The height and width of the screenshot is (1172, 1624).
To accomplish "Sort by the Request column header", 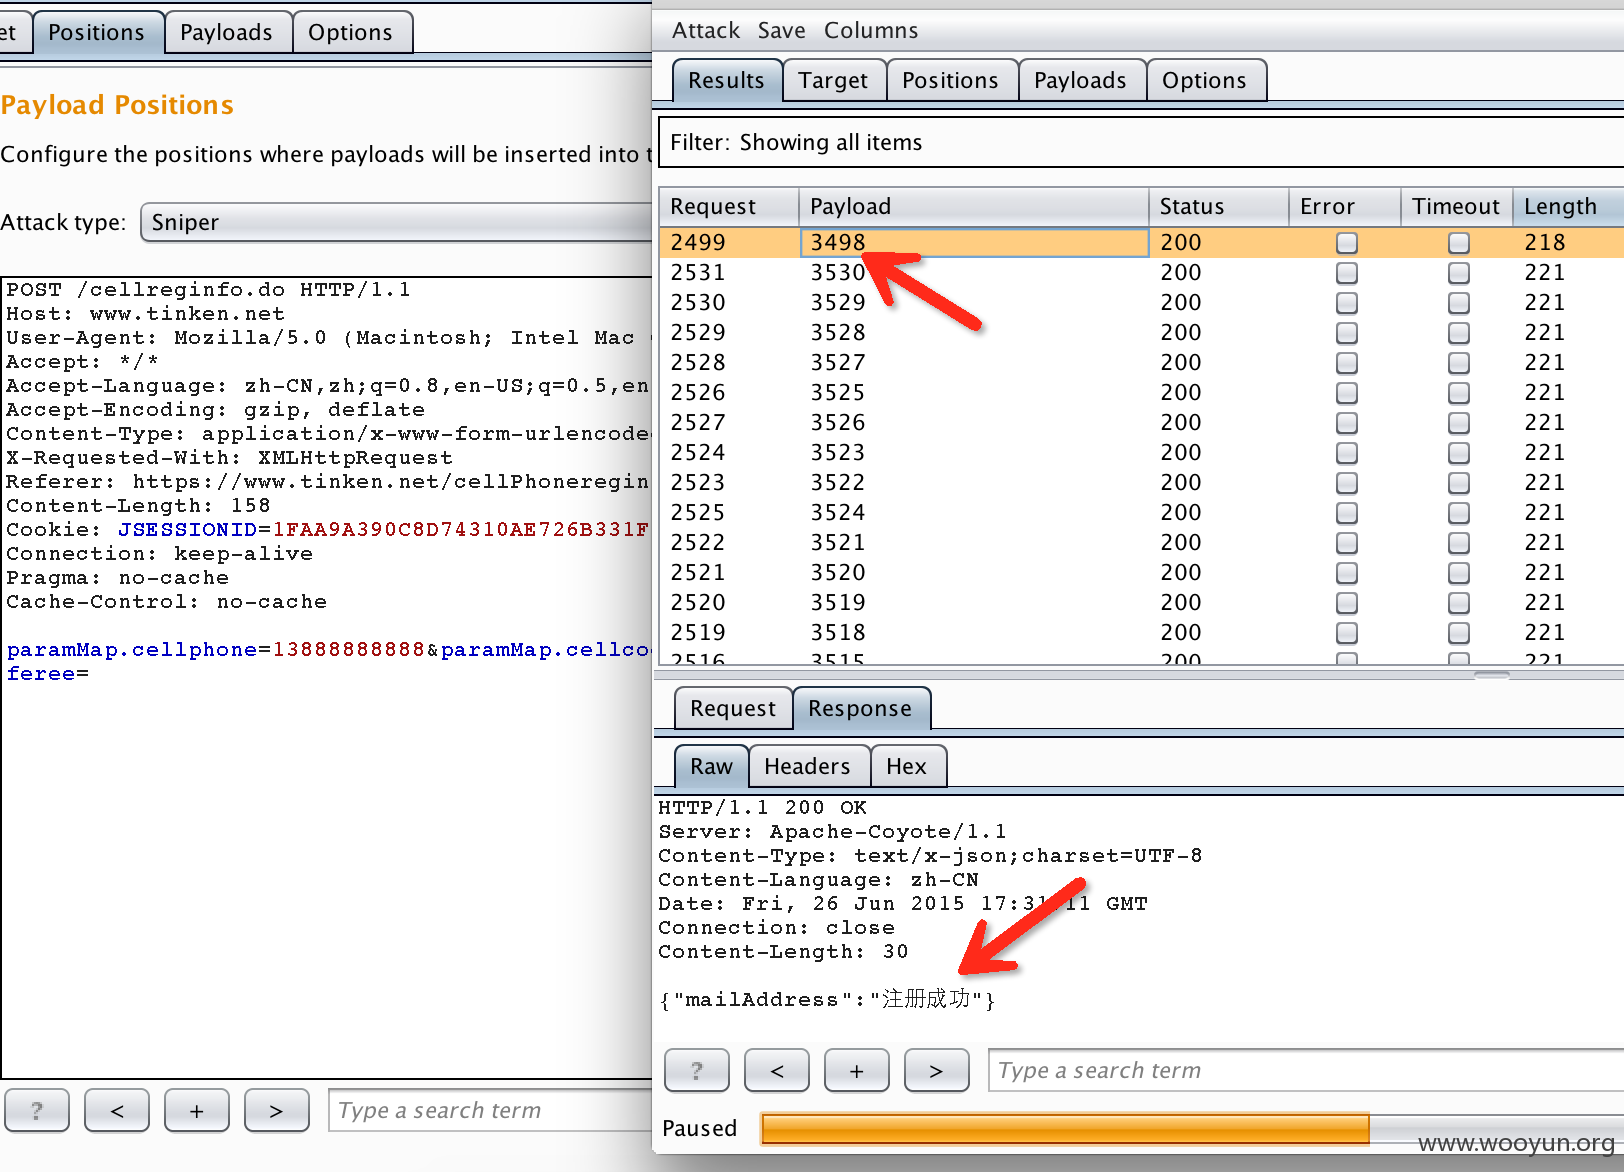I will [728, 206].
